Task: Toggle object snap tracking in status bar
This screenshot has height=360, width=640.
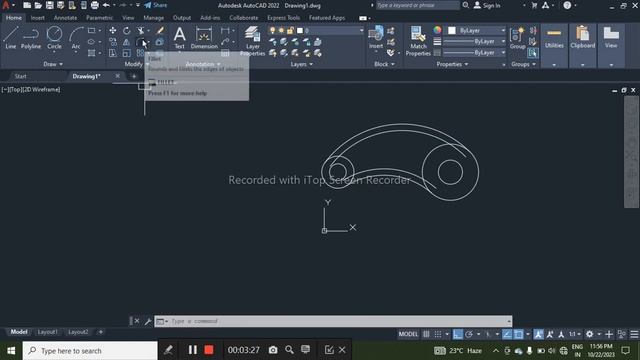Action: point(507,334)
